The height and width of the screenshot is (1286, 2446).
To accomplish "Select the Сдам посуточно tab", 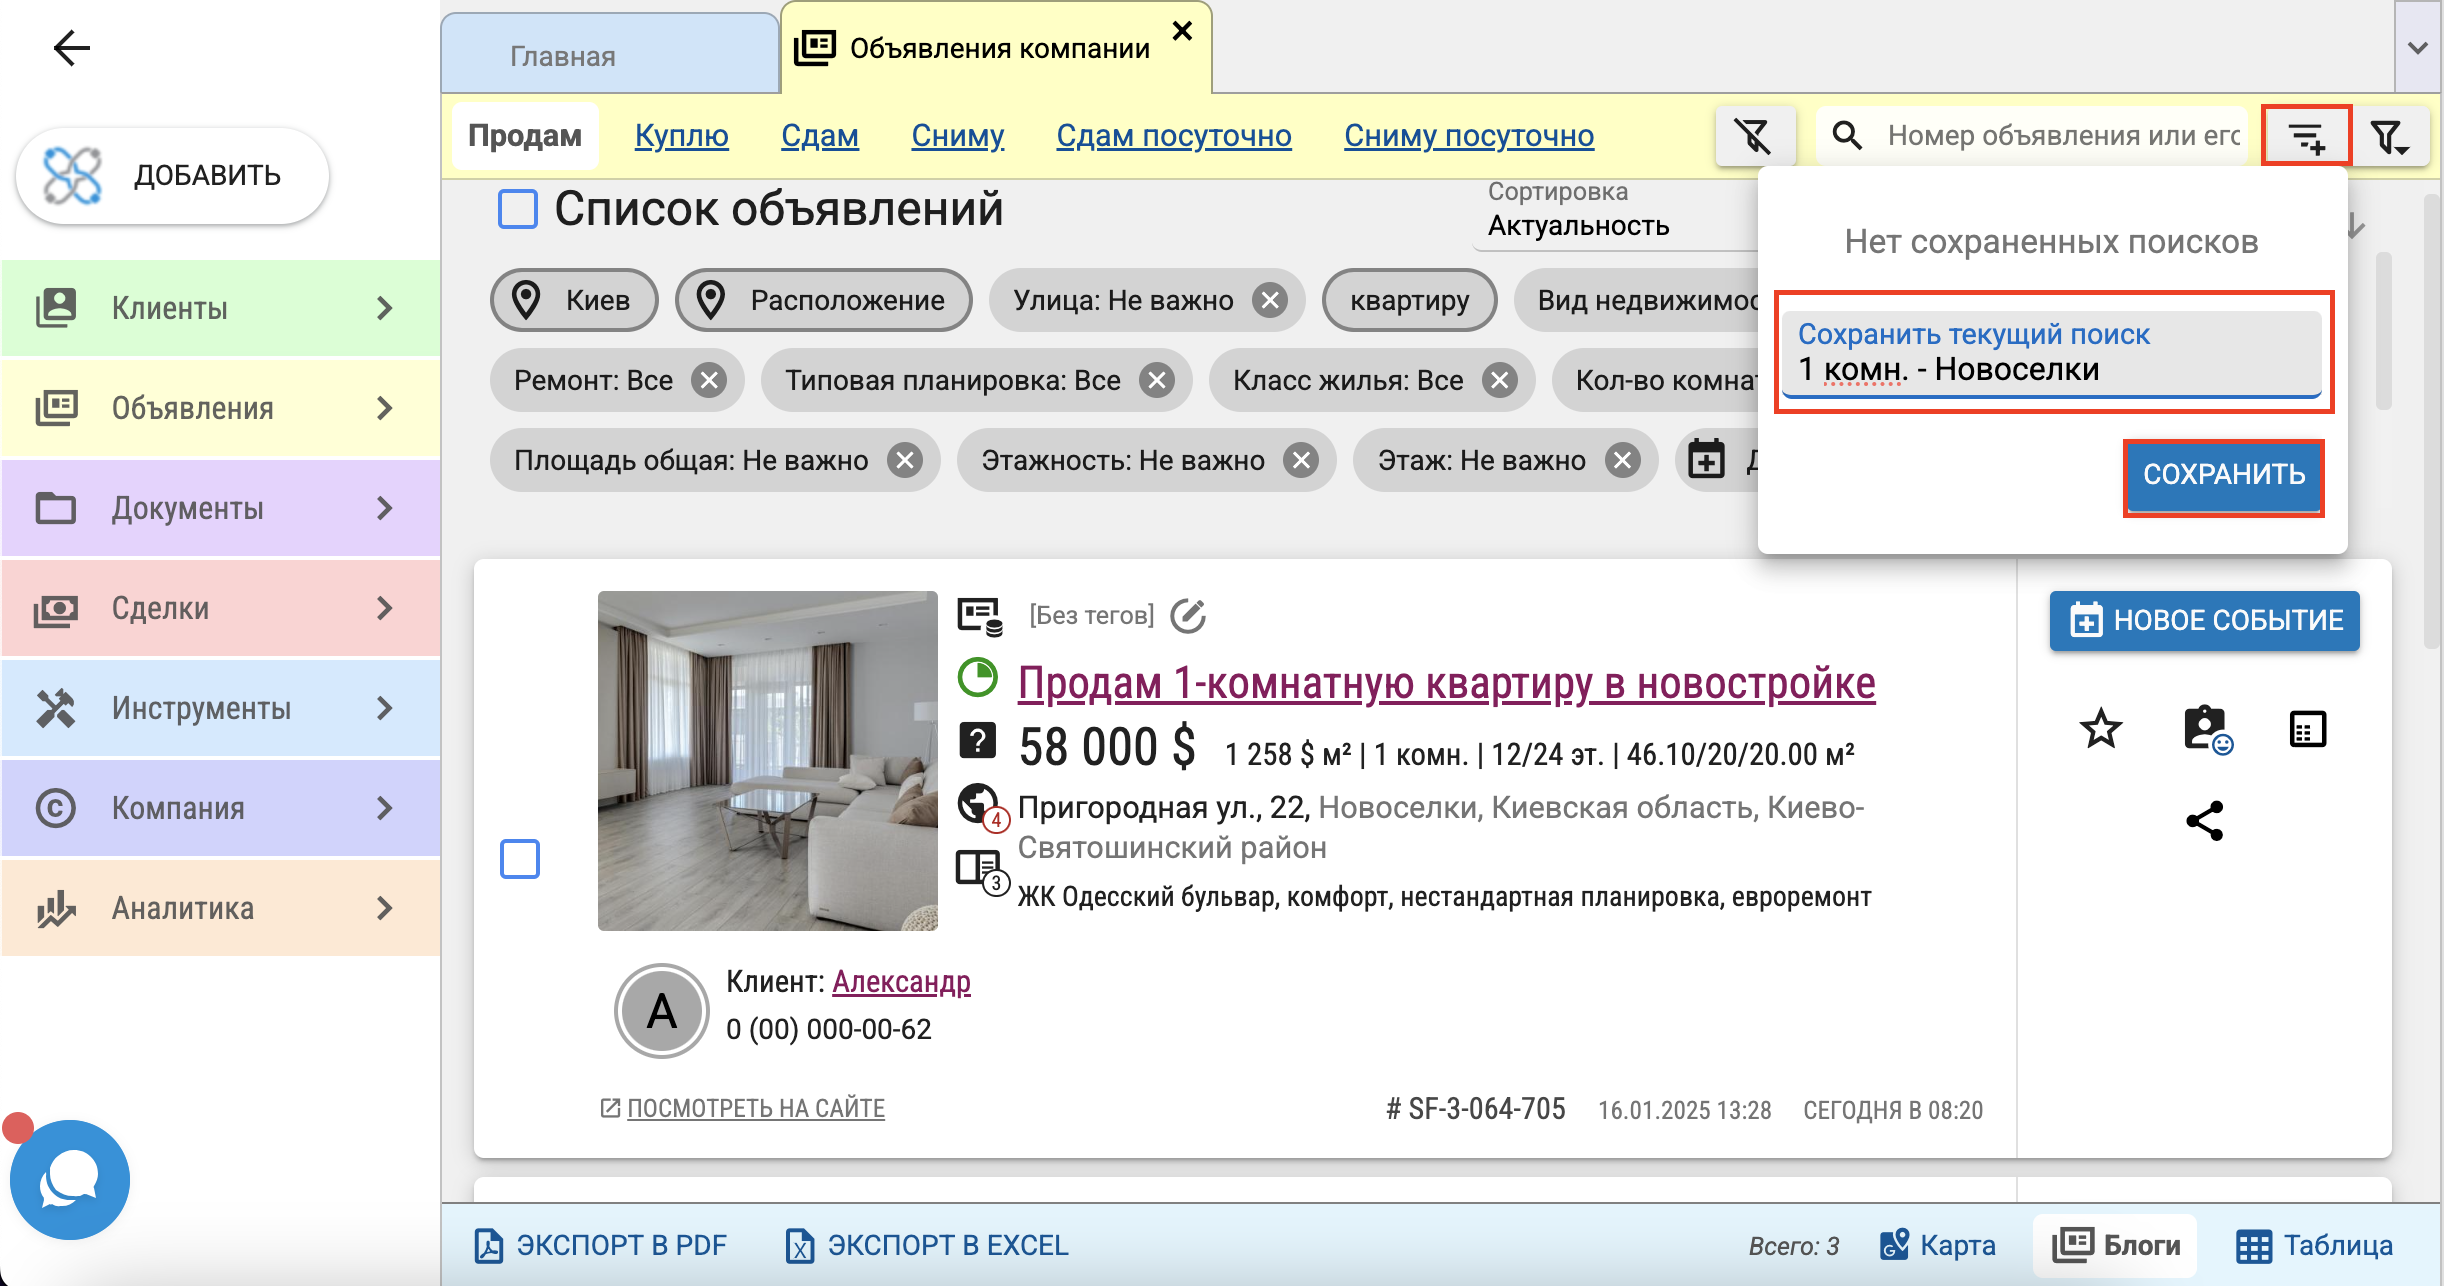I will [1173, 136].
